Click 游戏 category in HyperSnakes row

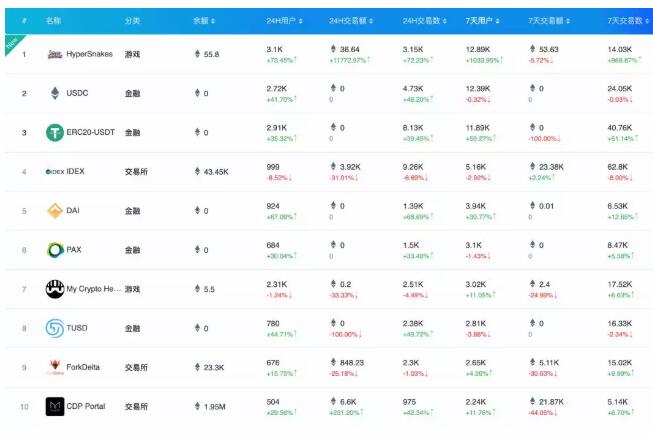[x=132, y=54]
